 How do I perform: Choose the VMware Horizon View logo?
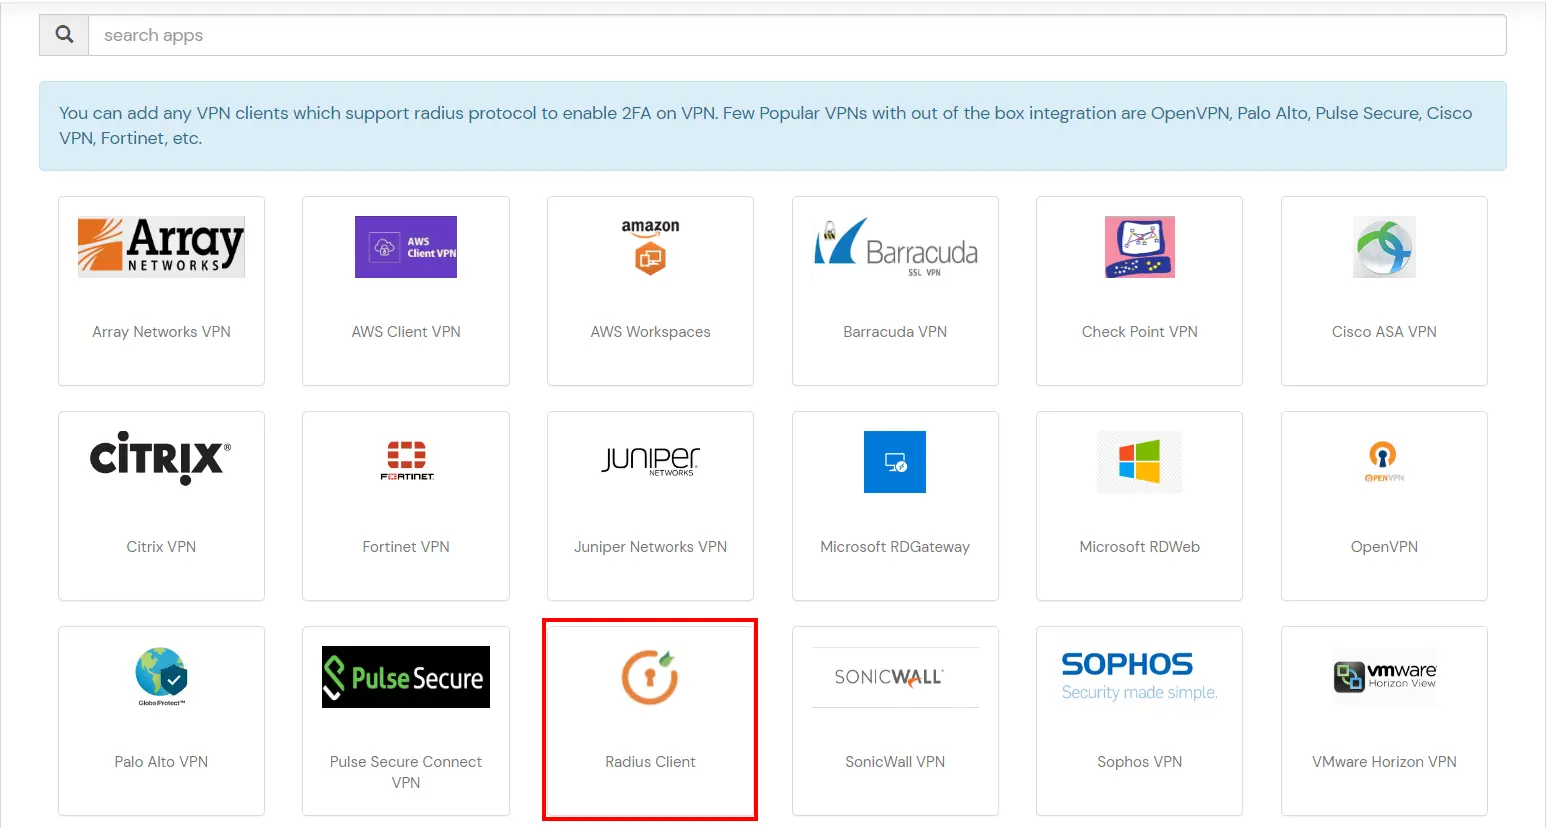pos(1384,677)
